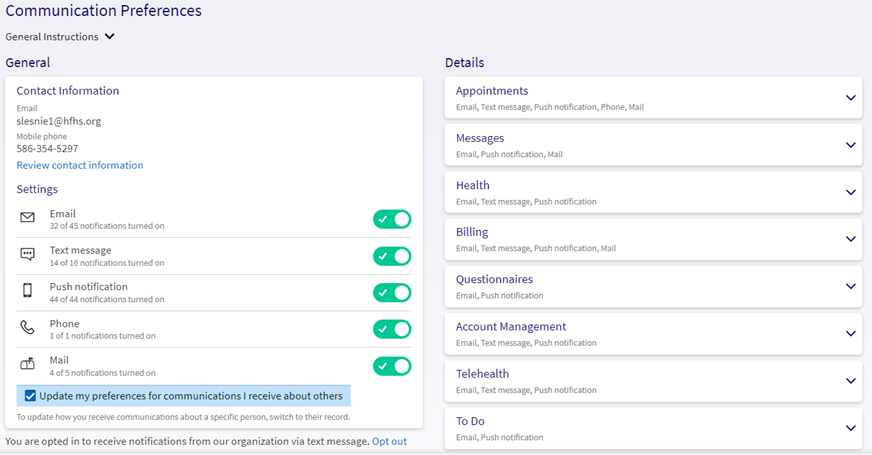
Task: Open Review contact information link
Action: click(80, 165)
